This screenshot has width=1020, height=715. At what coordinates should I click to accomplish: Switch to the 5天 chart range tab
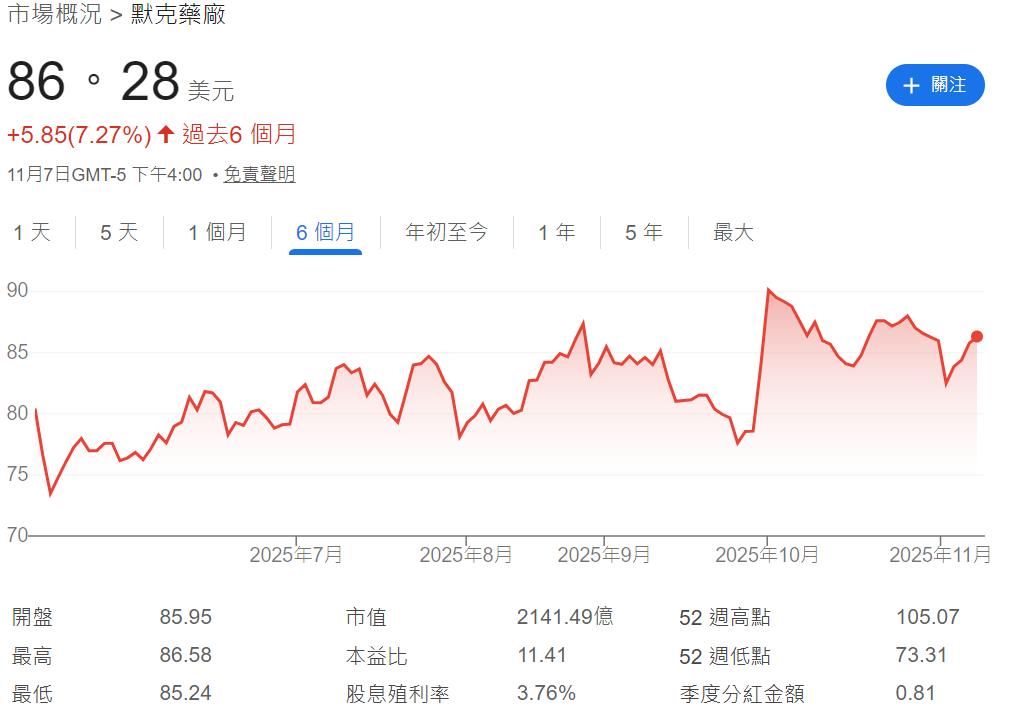[116, 232]
